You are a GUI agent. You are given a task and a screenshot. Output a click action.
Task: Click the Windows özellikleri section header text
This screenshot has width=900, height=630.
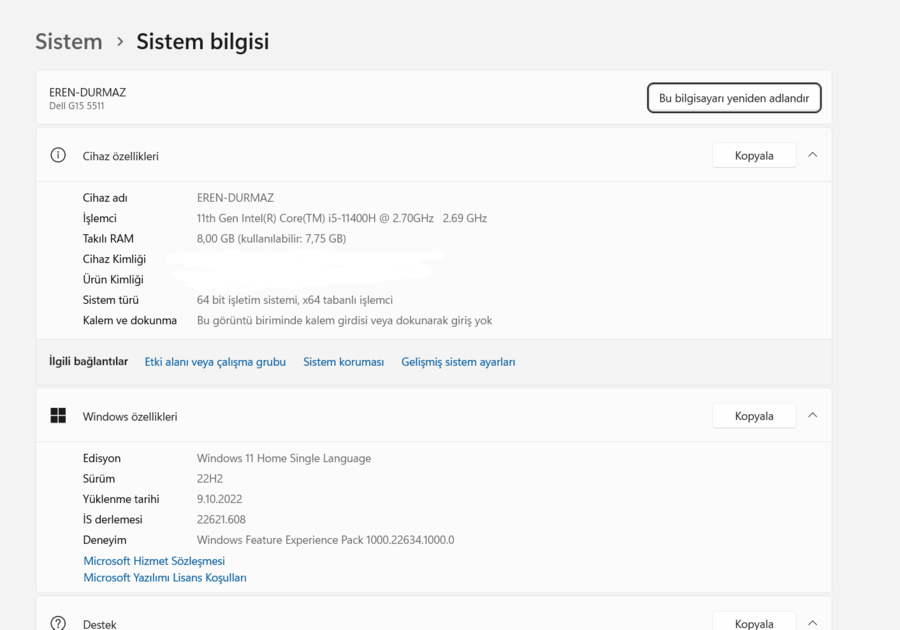point(130,417)
